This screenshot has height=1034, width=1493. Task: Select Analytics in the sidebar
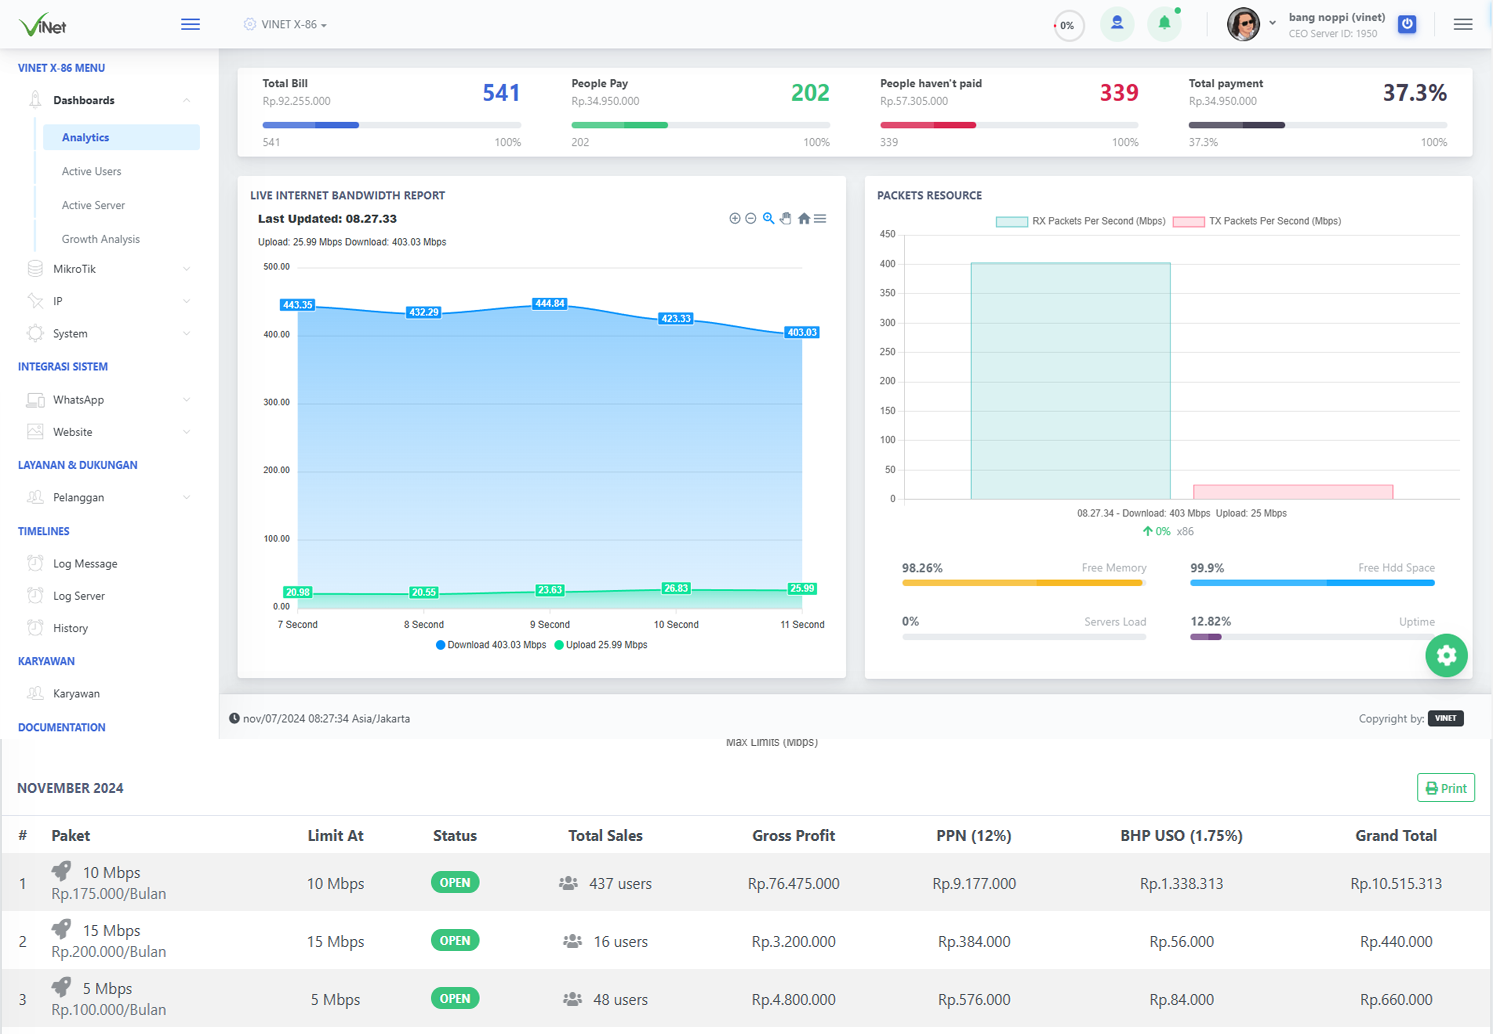click(121, 137)
